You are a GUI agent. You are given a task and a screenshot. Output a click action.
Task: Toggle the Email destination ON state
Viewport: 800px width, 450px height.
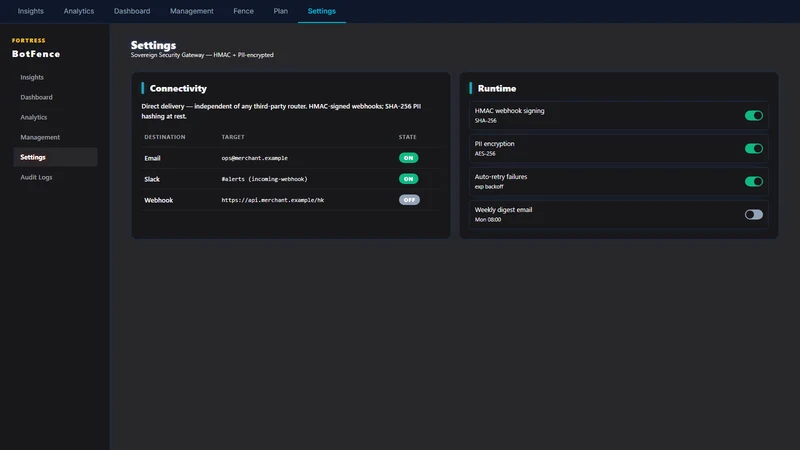point(408,158)
